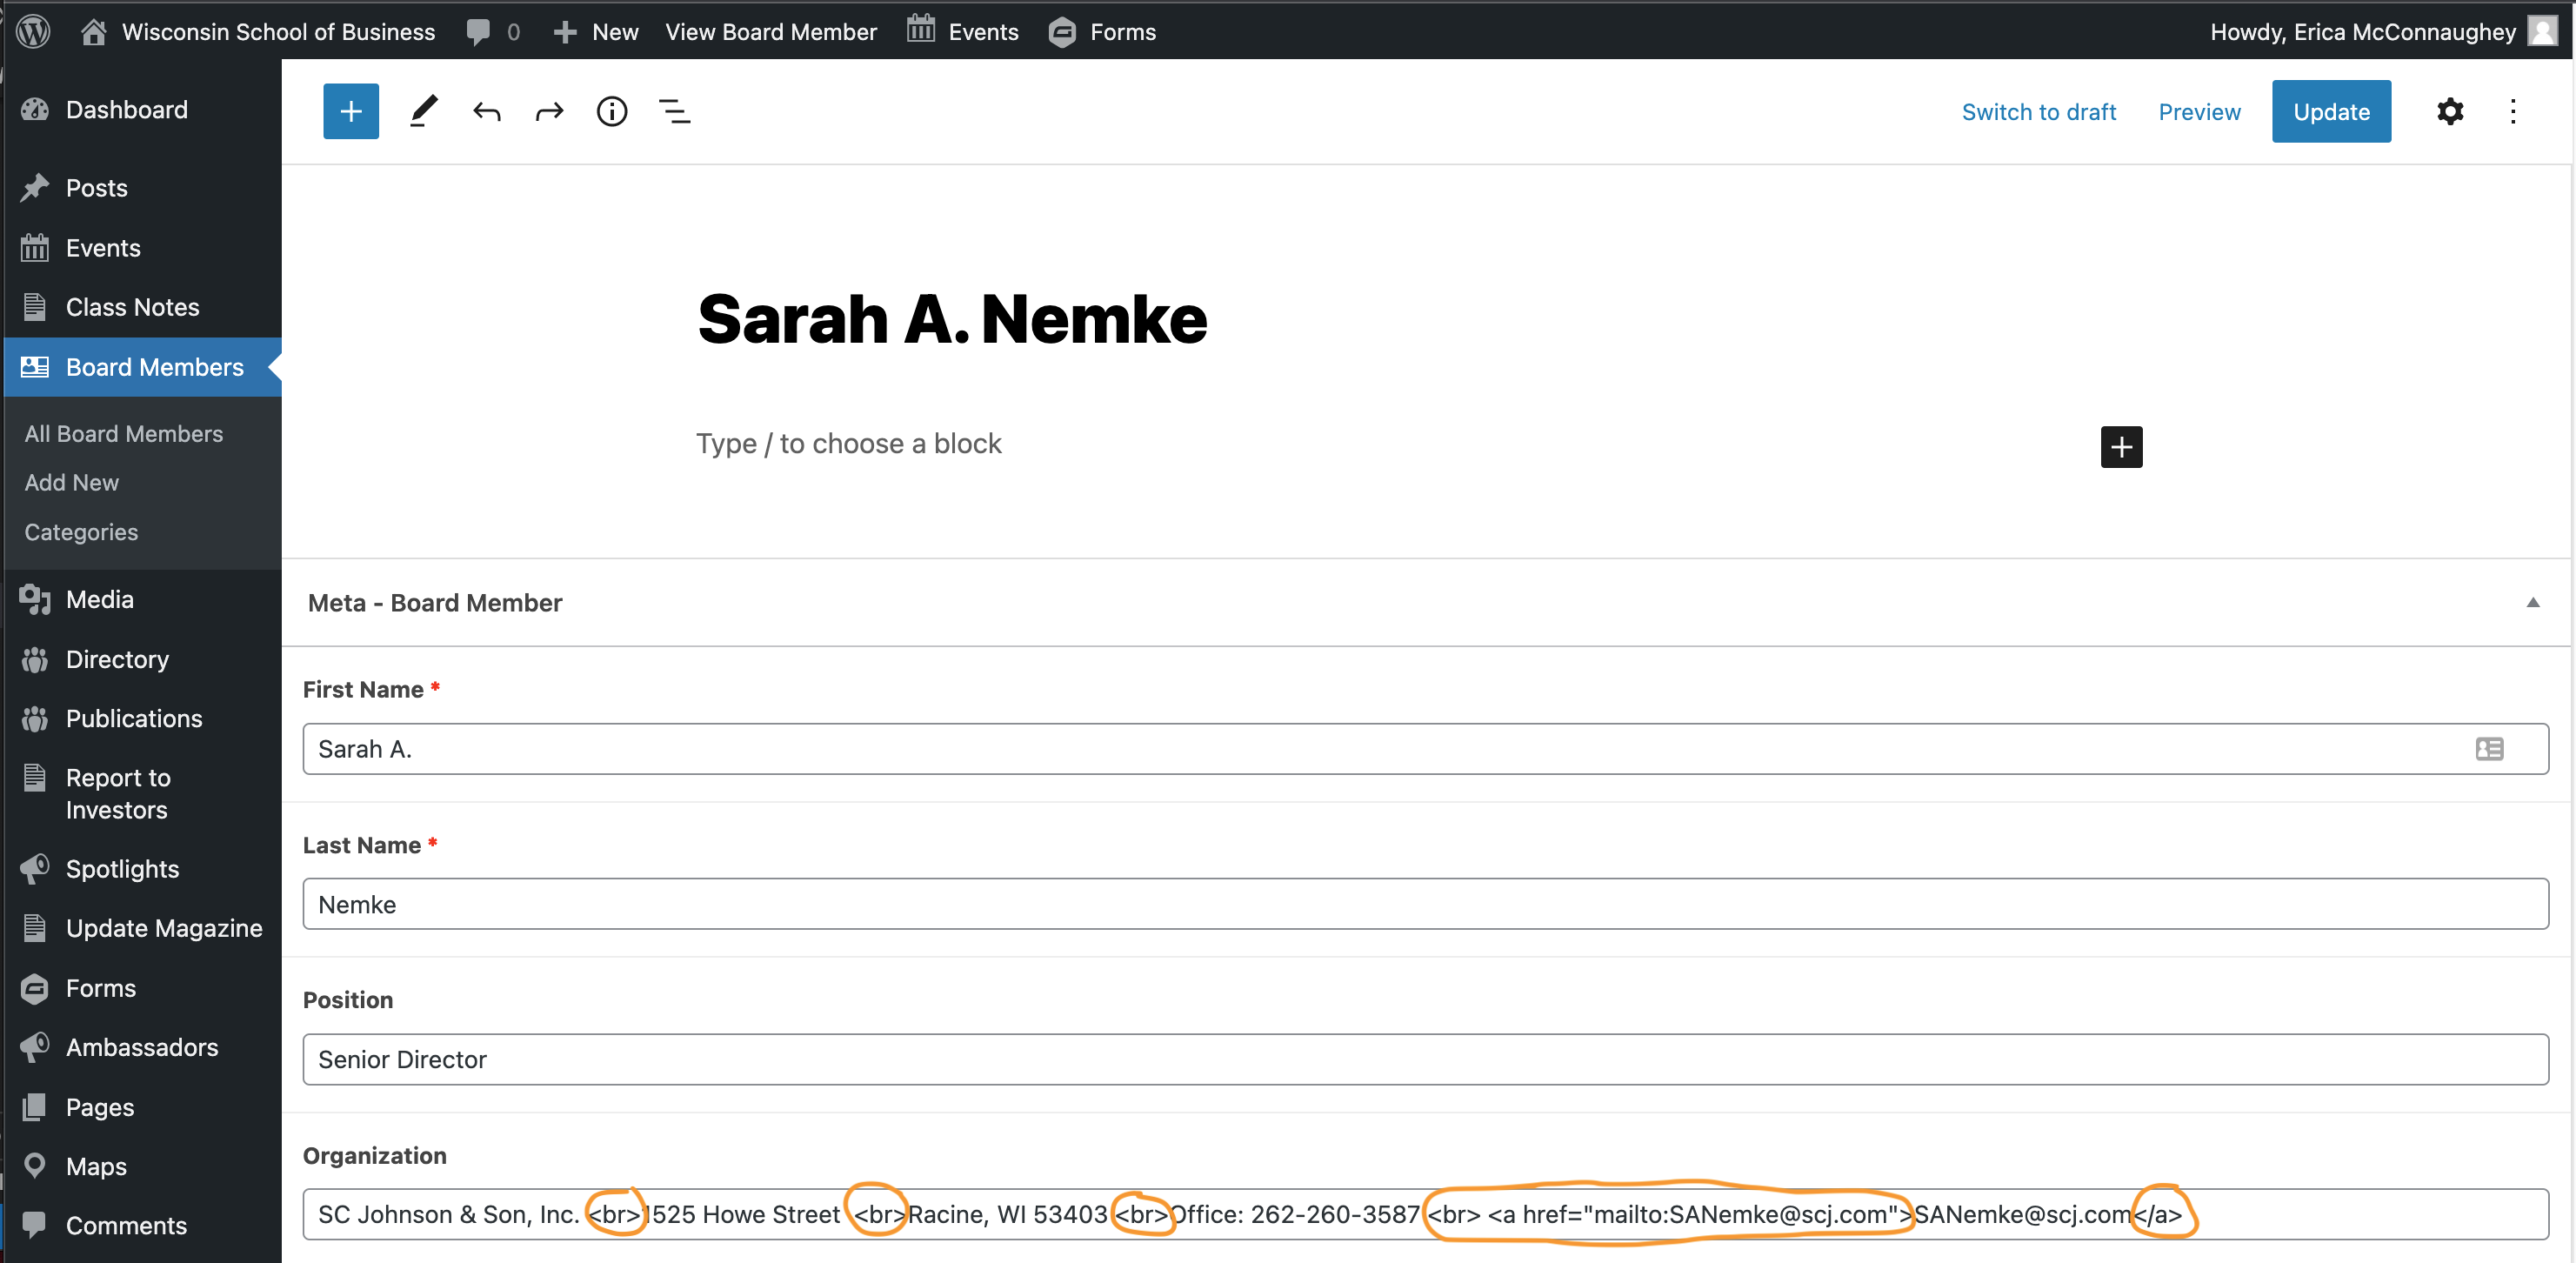Toggle the Settings gear sidebar

2449,111
